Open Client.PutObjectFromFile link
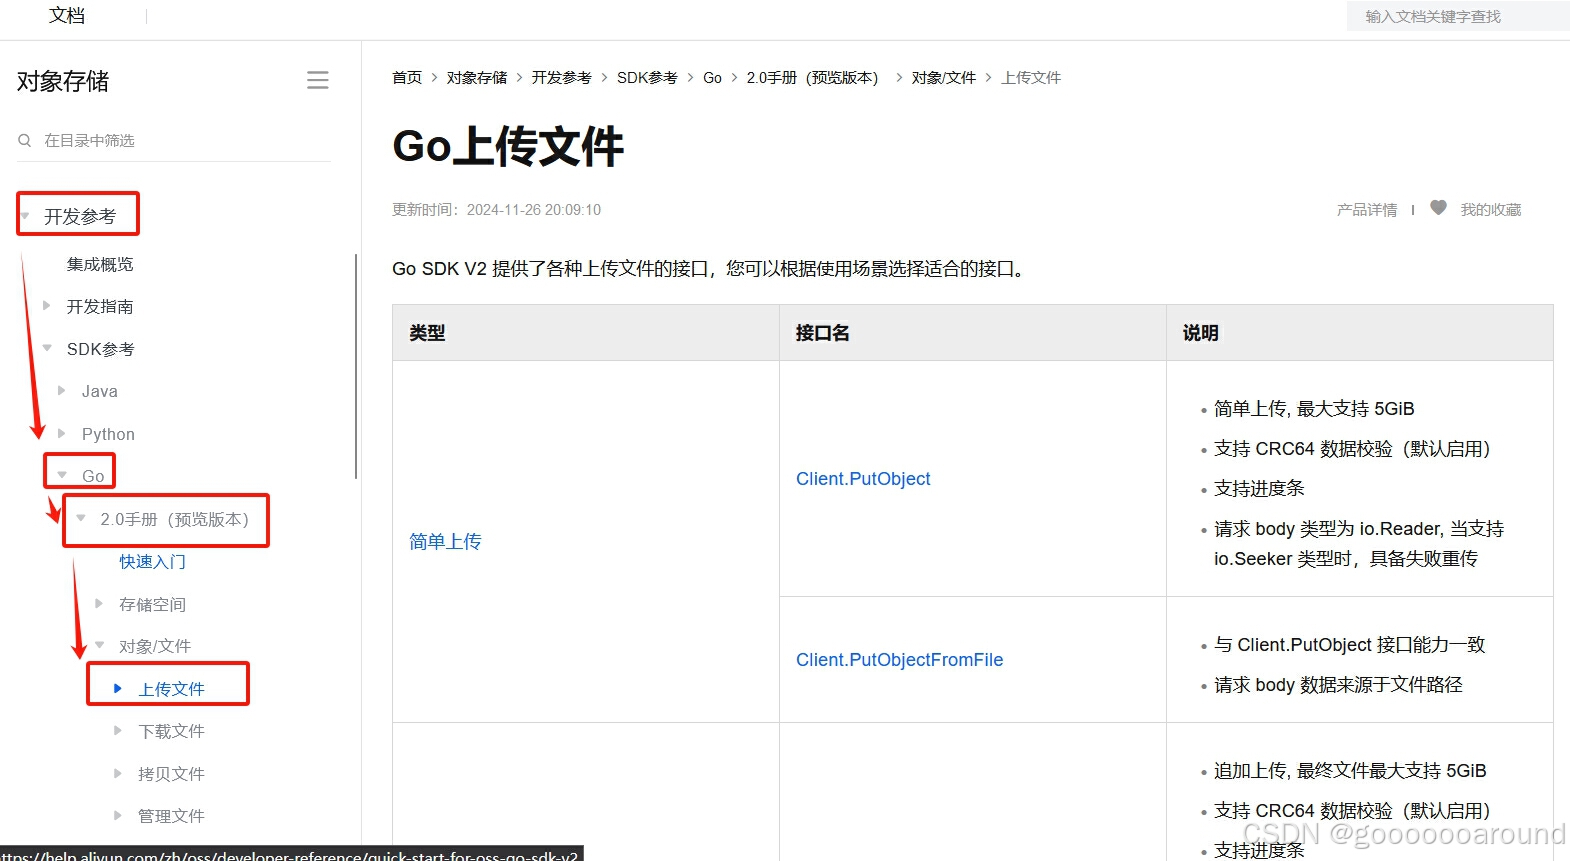 899,659
